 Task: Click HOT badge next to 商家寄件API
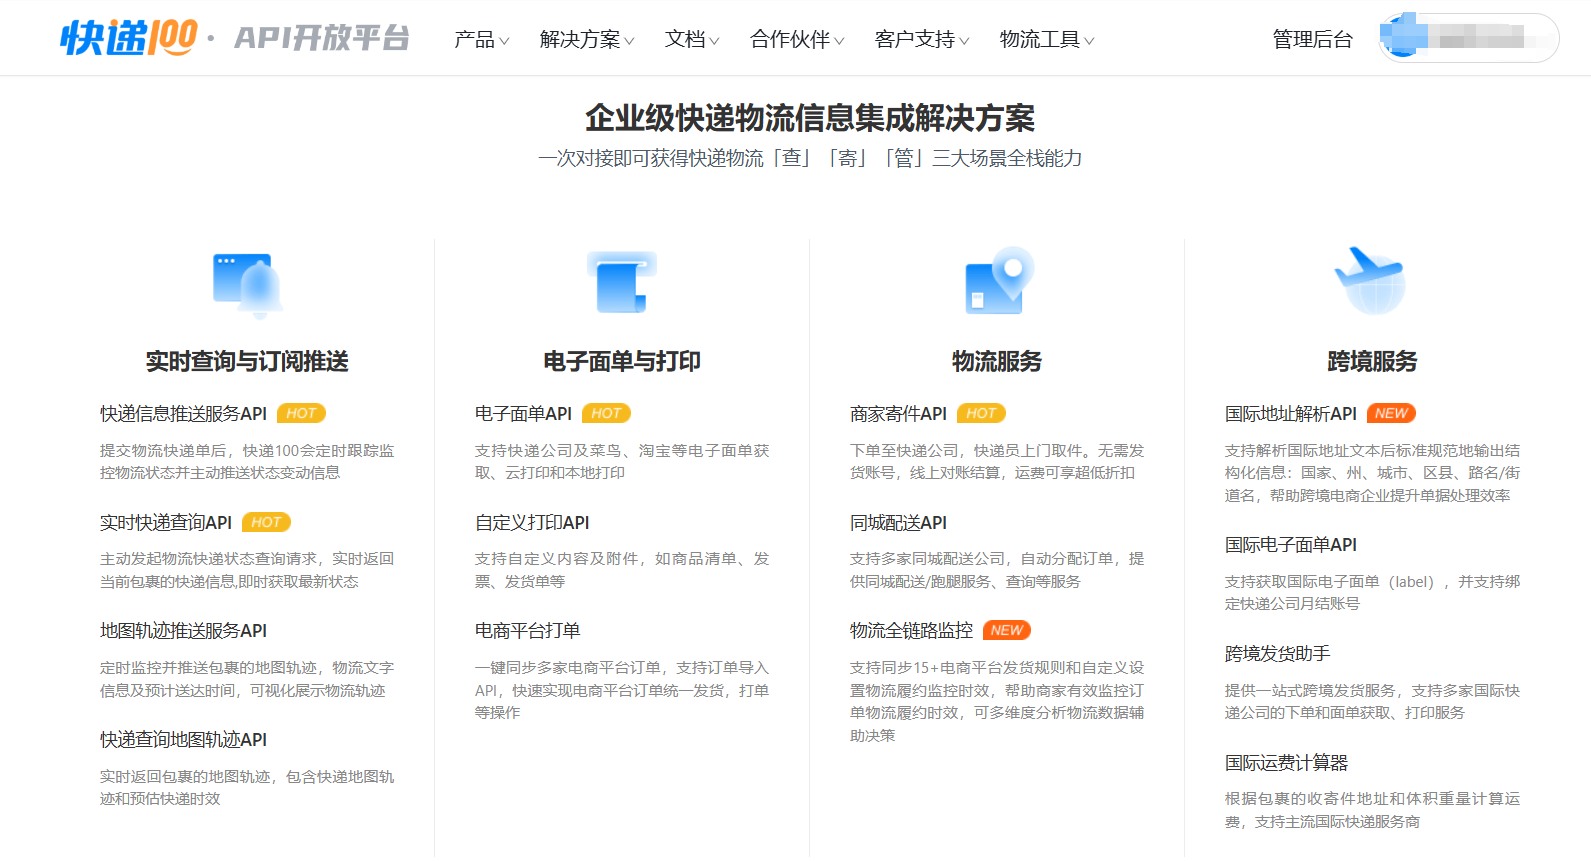[981, 413]
